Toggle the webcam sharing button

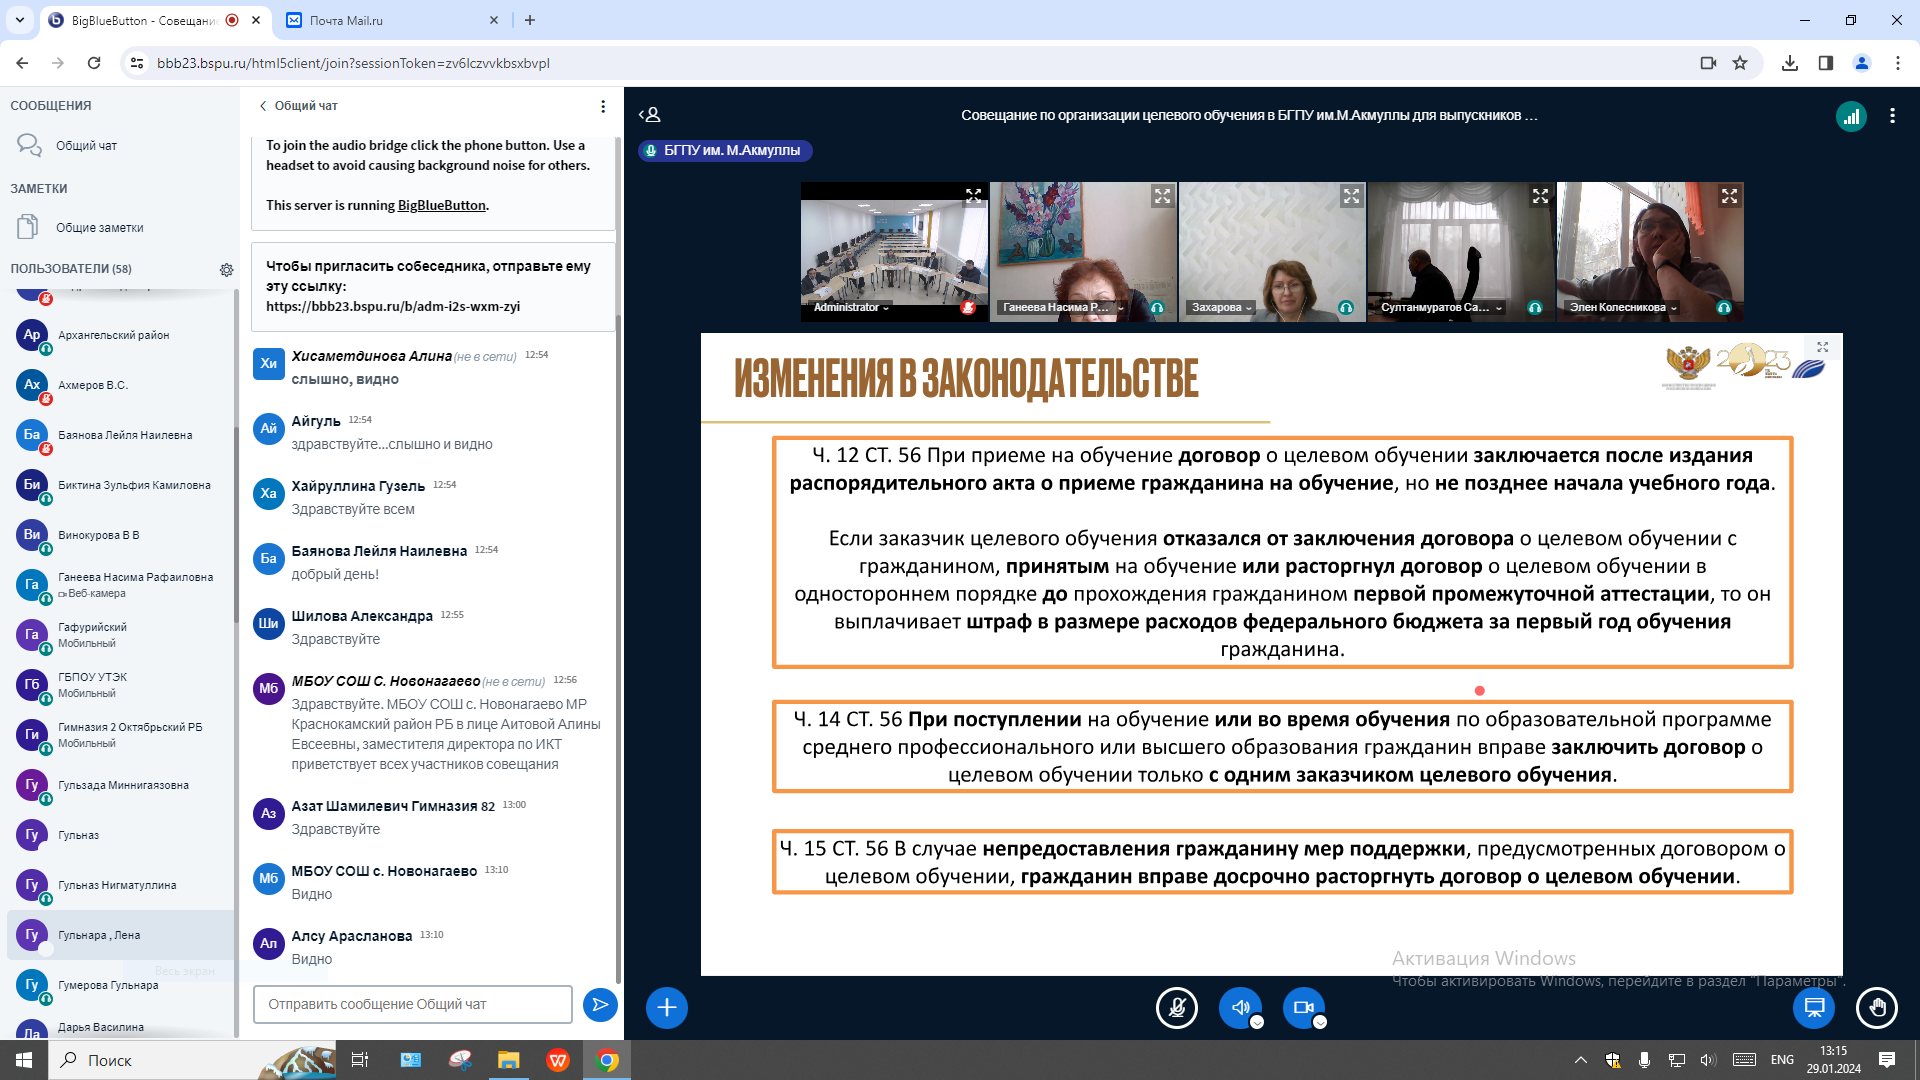point(1303,1007)
